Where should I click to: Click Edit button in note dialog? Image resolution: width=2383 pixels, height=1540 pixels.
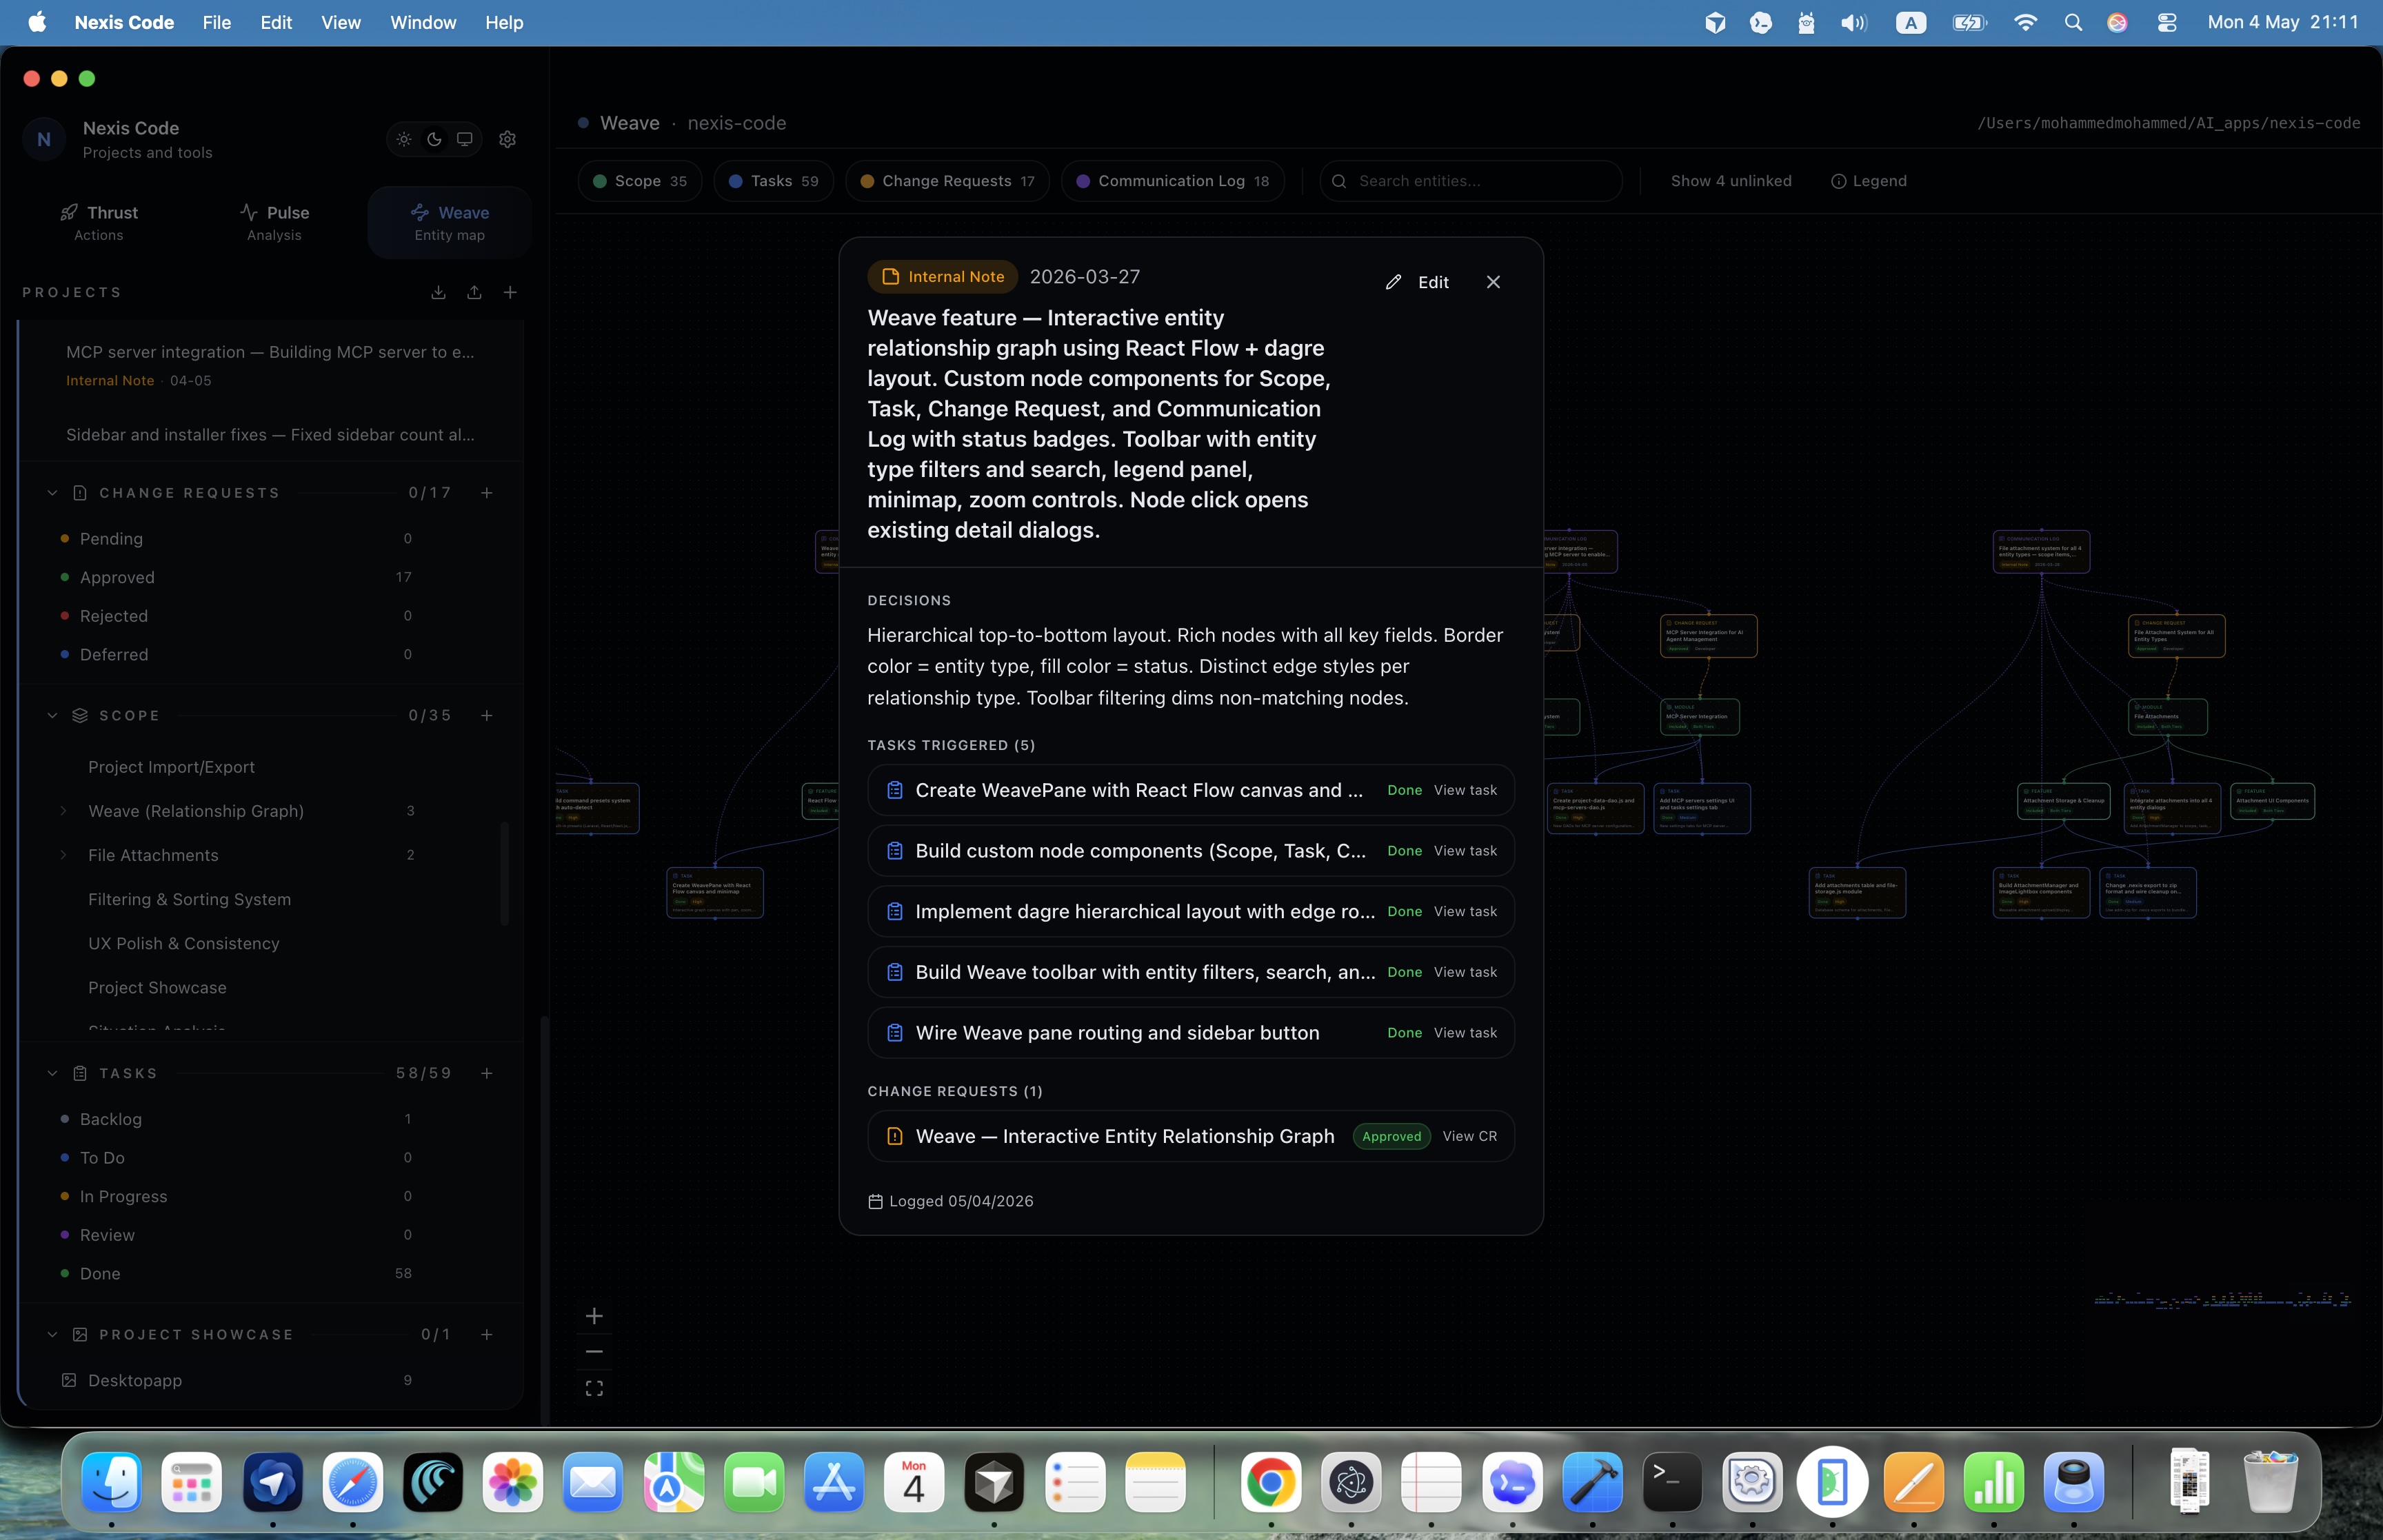point(1418,282)
